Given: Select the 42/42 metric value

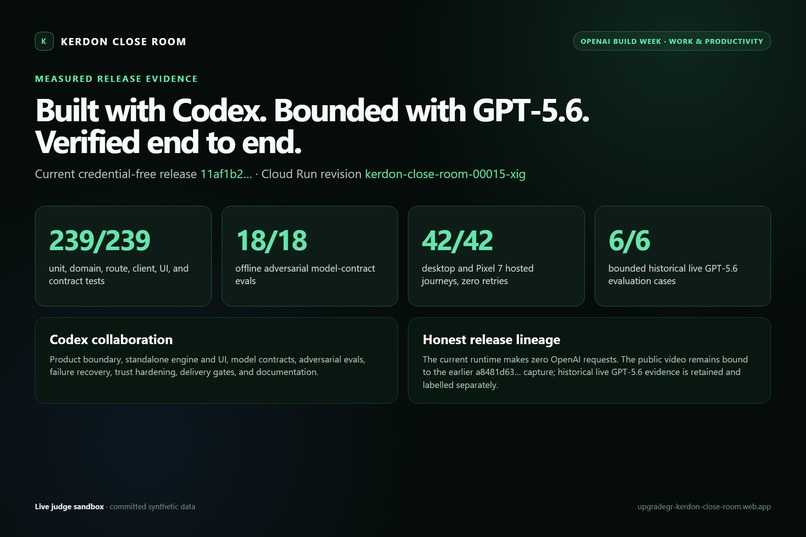Looking at the screenshot, I should click(x=457, y=240).
